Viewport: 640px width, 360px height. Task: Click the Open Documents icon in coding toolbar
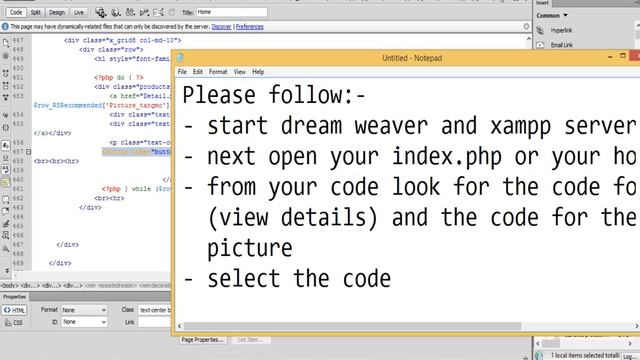coord(6,42)
